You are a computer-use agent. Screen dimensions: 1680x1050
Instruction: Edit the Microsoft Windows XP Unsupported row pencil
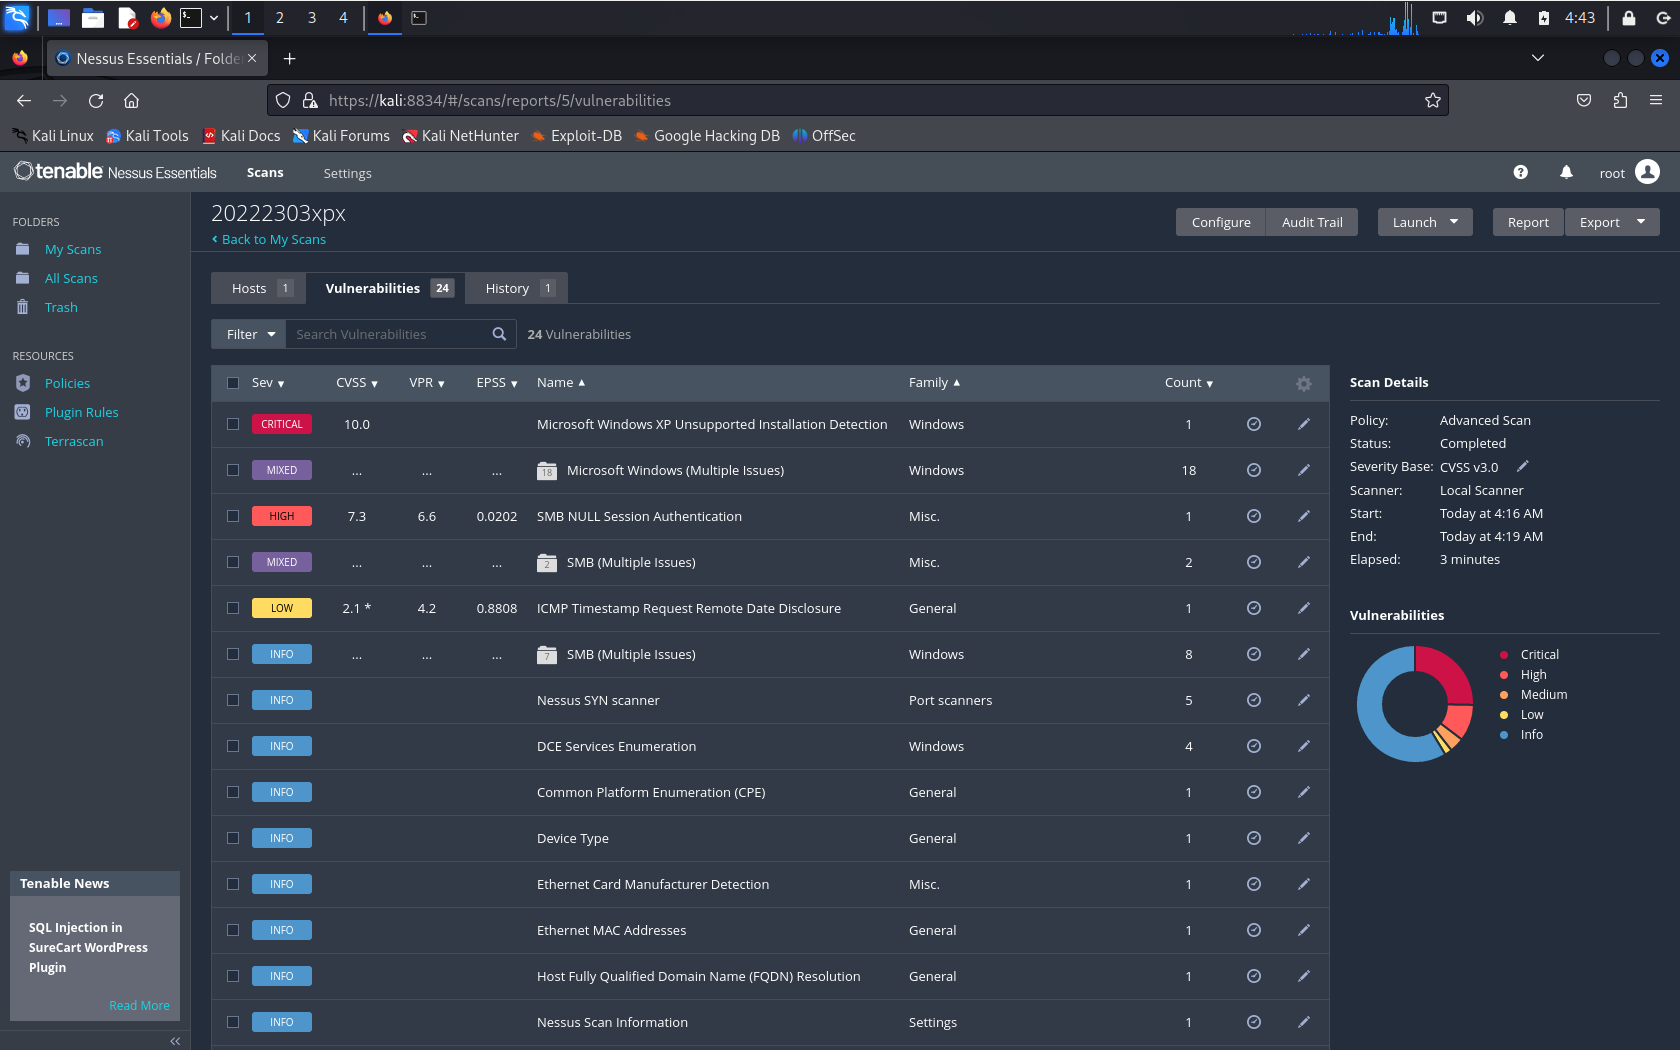[x=1304, y=424]
